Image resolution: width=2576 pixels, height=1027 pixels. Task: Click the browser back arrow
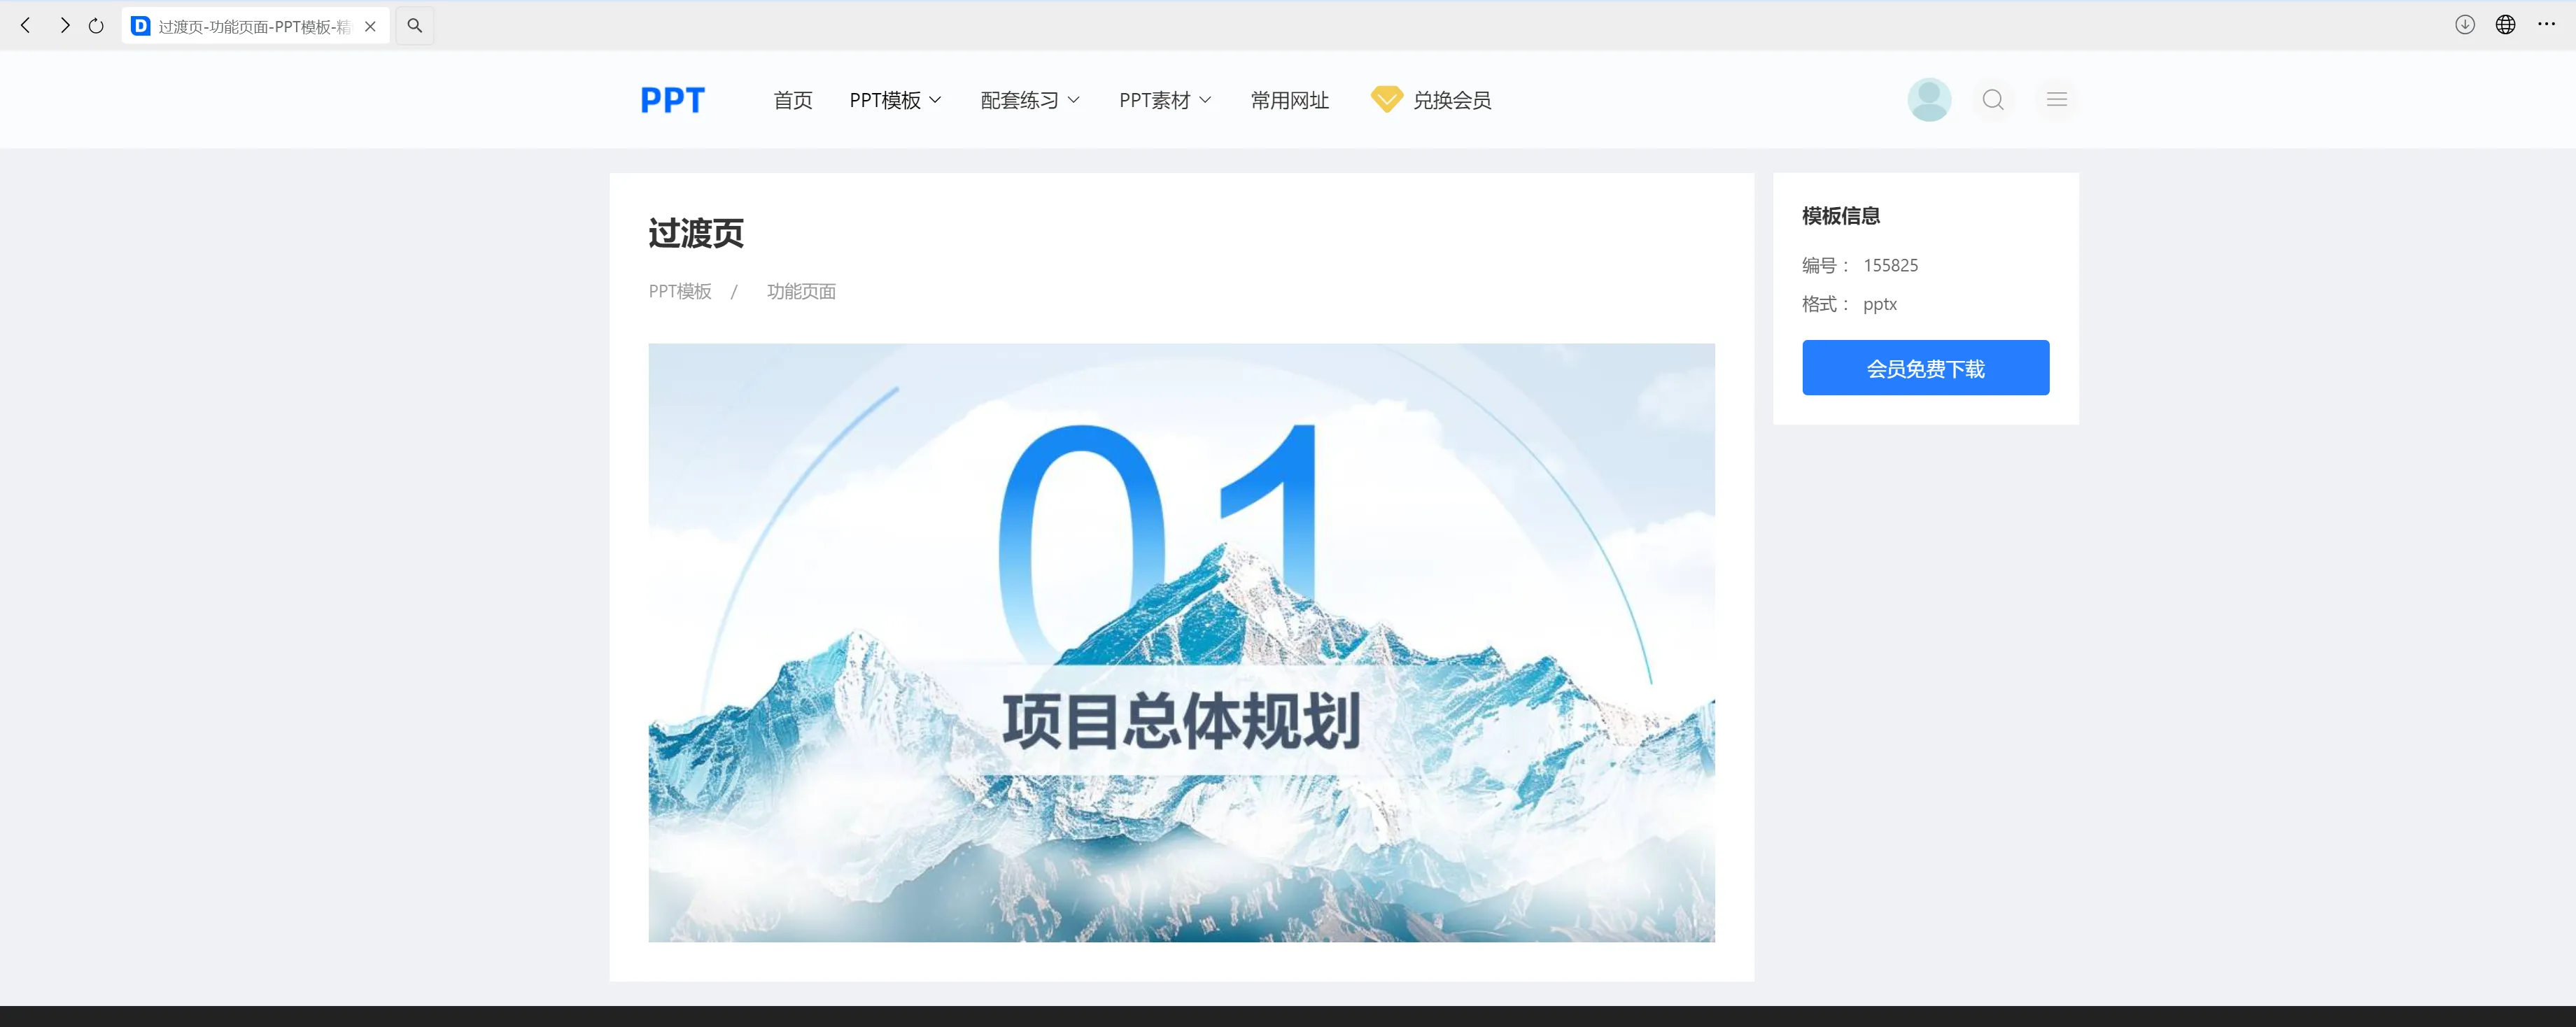[x=26, y=26]
